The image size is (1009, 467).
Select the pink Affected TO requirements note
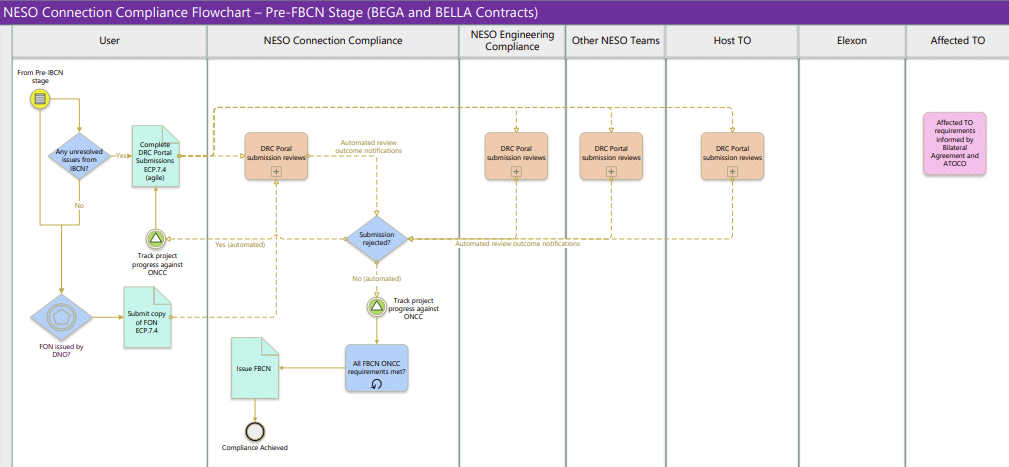[954, 144]
